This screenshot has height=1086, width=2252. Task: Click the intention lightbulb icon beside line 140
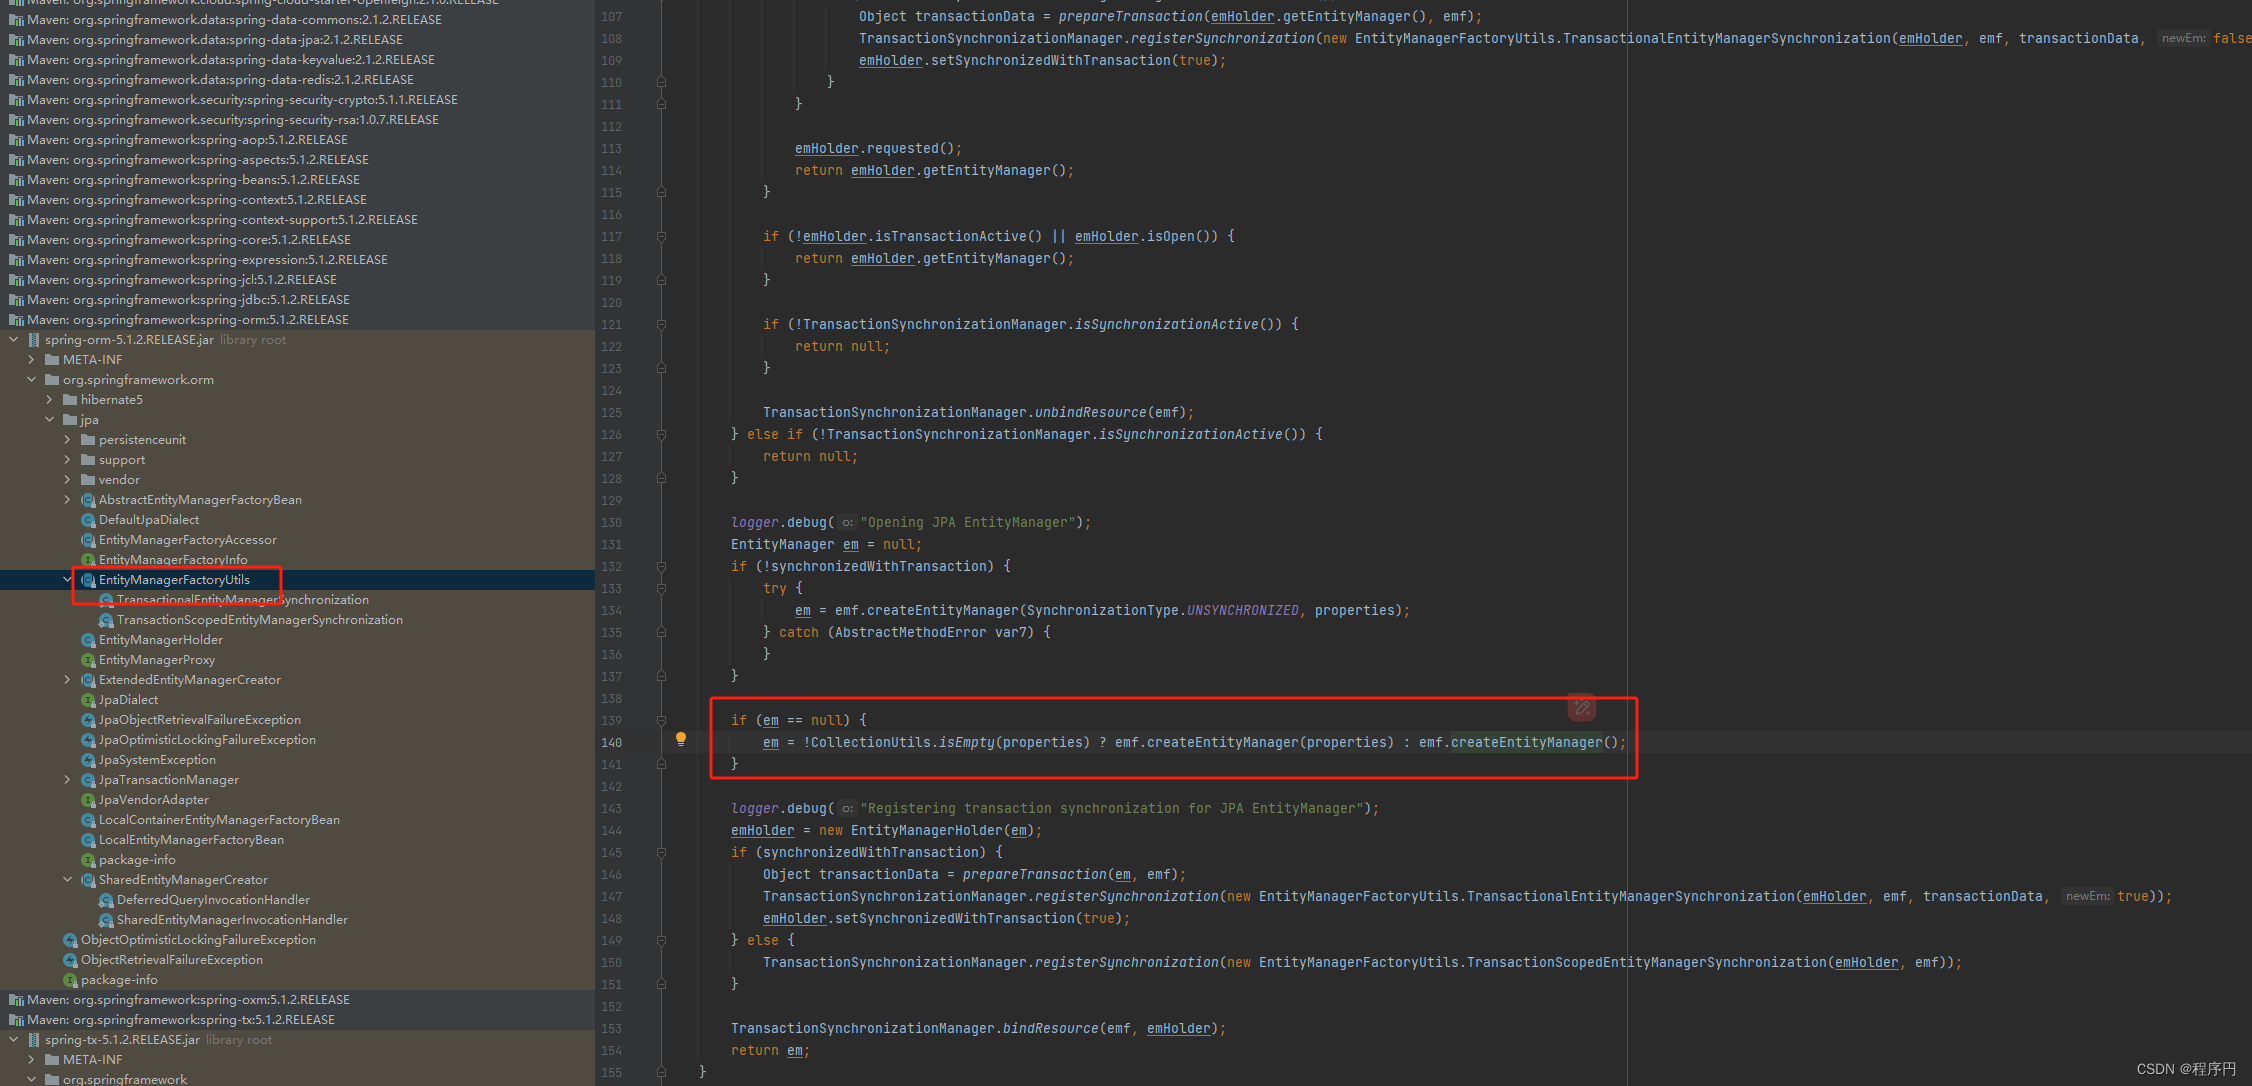[681, 740]
